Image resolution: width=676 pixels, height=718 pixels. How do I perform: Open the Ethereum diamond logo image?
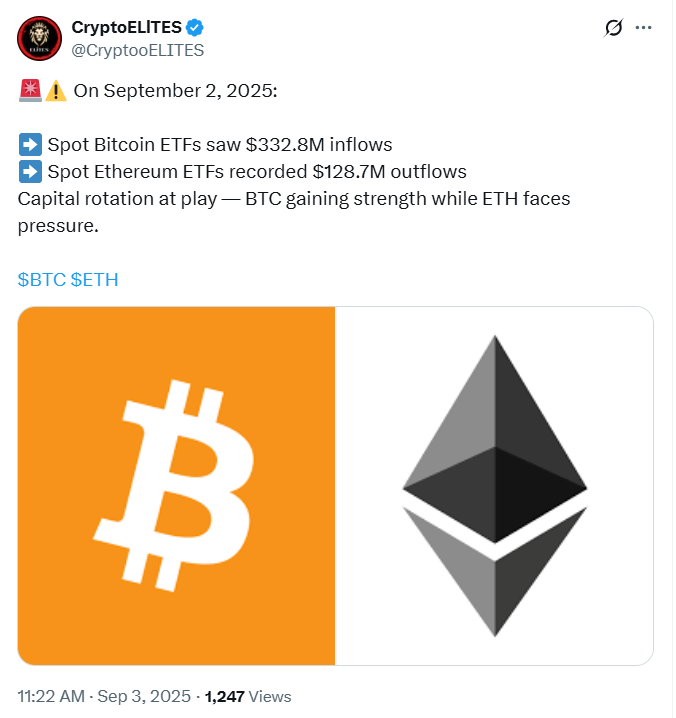coord(493,485)
